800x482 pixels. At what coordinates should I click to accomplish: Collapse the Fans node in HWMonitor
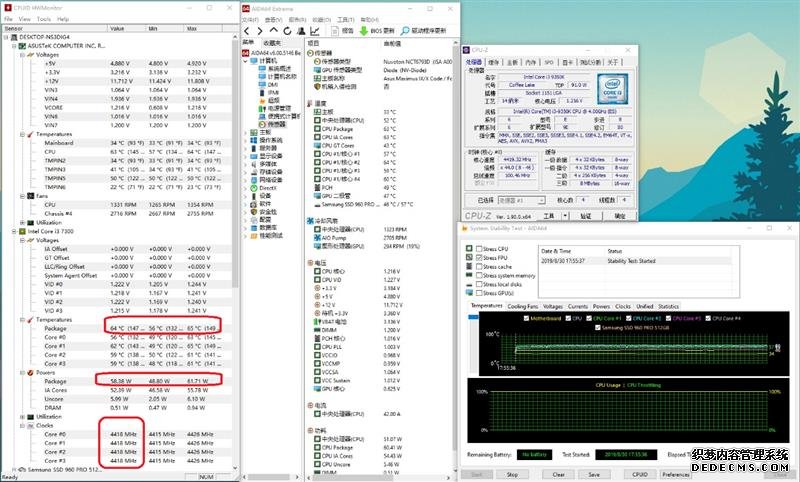[x=23, y=196]
